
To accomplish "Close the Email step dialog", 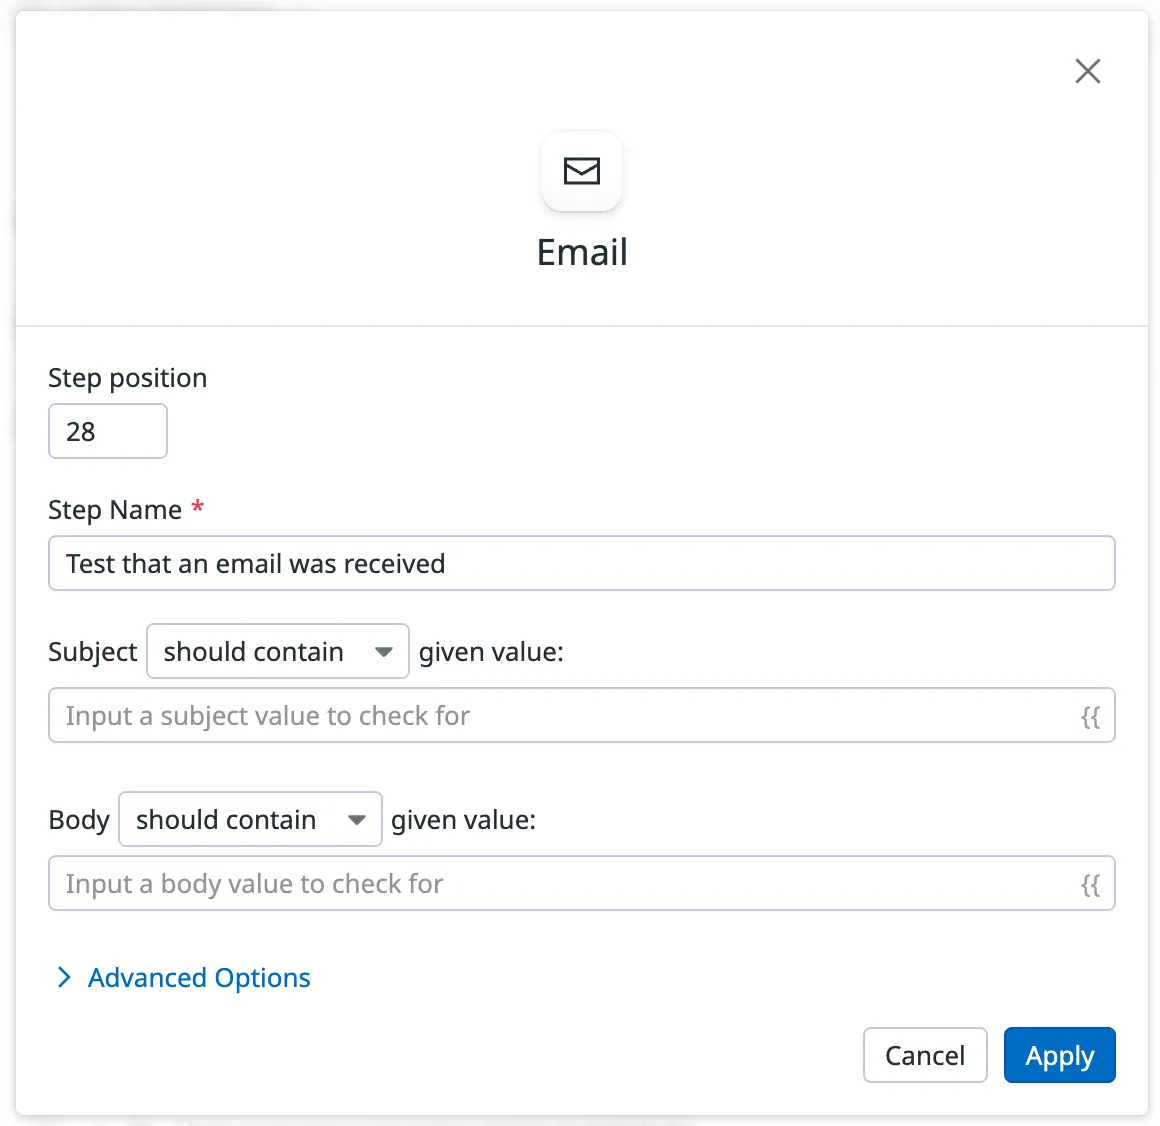I will click(x=1087, y=71).
